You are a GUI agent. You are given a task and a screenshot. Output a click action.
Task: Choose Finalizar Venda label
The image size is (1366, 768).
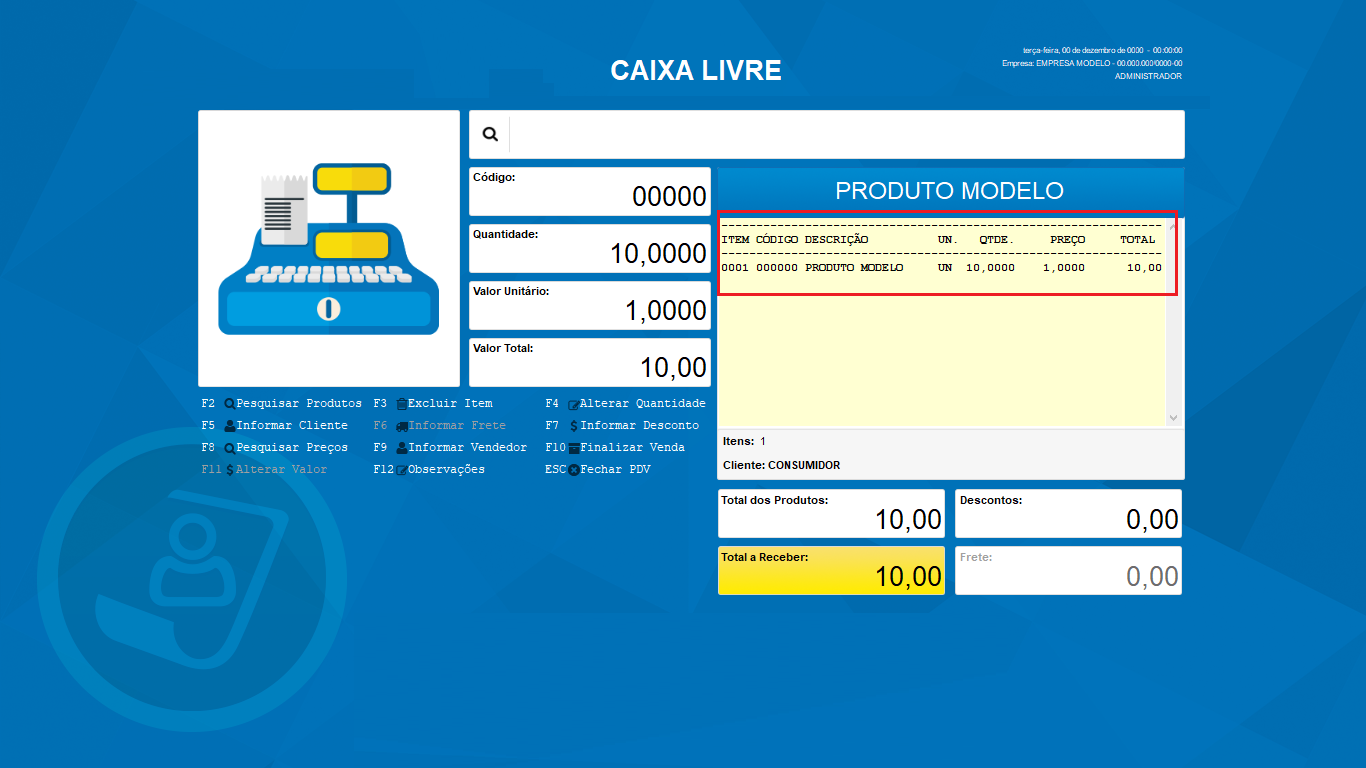(632, 448)
